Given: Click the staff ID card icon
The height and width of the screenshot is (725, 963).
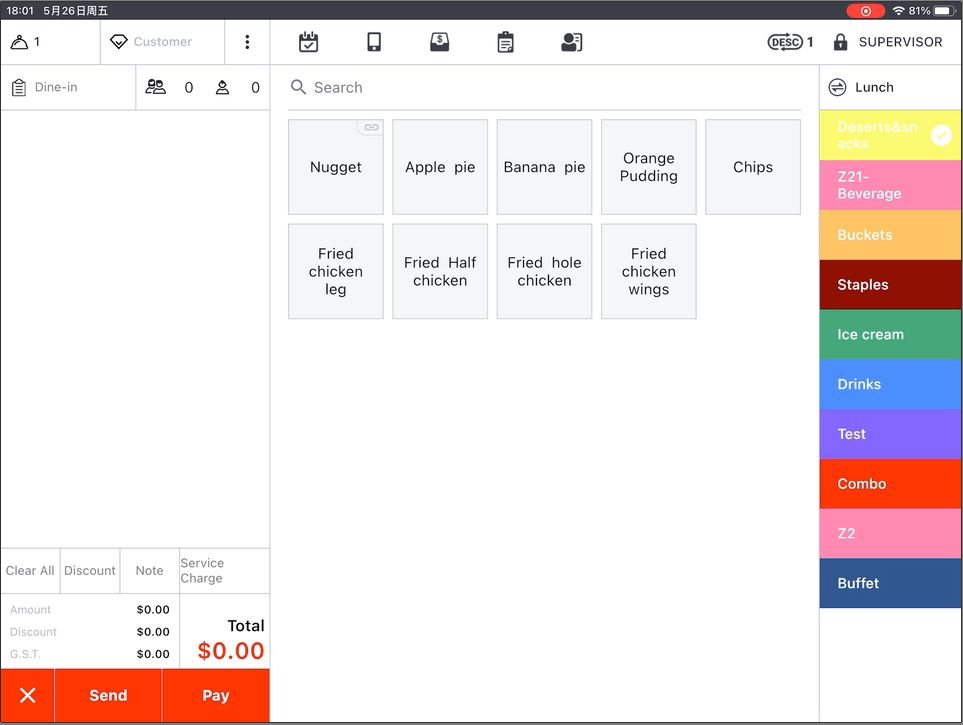Looking at the screenshot, I should click(571, 42).
